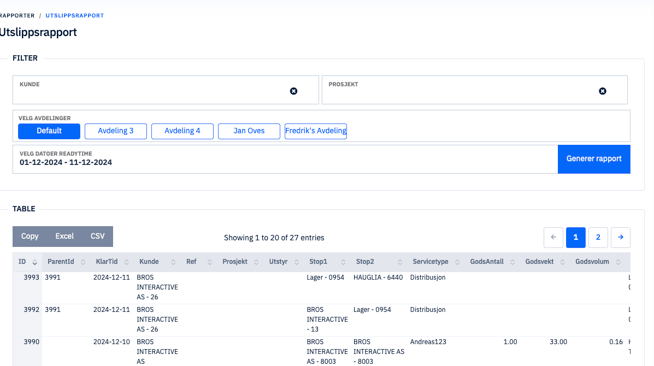The height and width of the screenshot is (366, 654).
Task: Sort by Stop2 column
Action: click(x=379, y=262)
